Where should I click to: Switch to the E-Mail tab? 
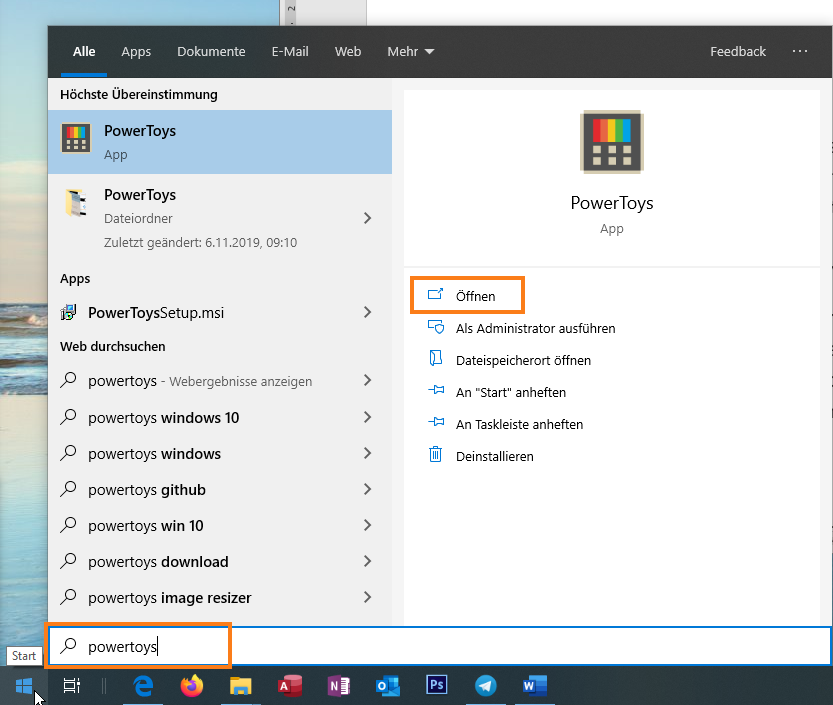[x=290, y=52]
